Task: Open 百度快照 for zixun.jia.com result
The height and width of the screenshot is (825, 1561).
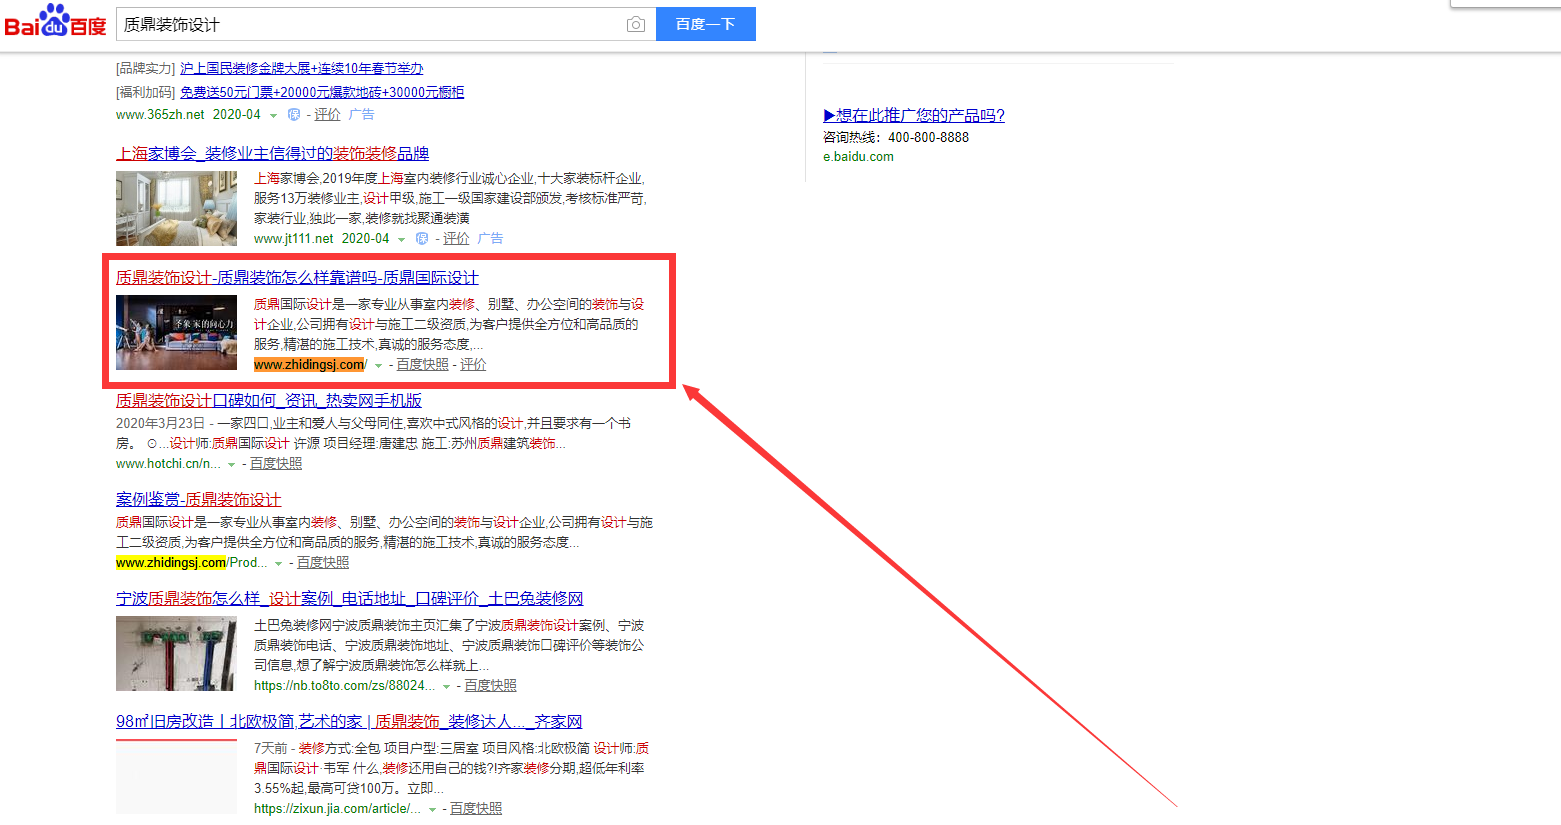Action: 476,809
